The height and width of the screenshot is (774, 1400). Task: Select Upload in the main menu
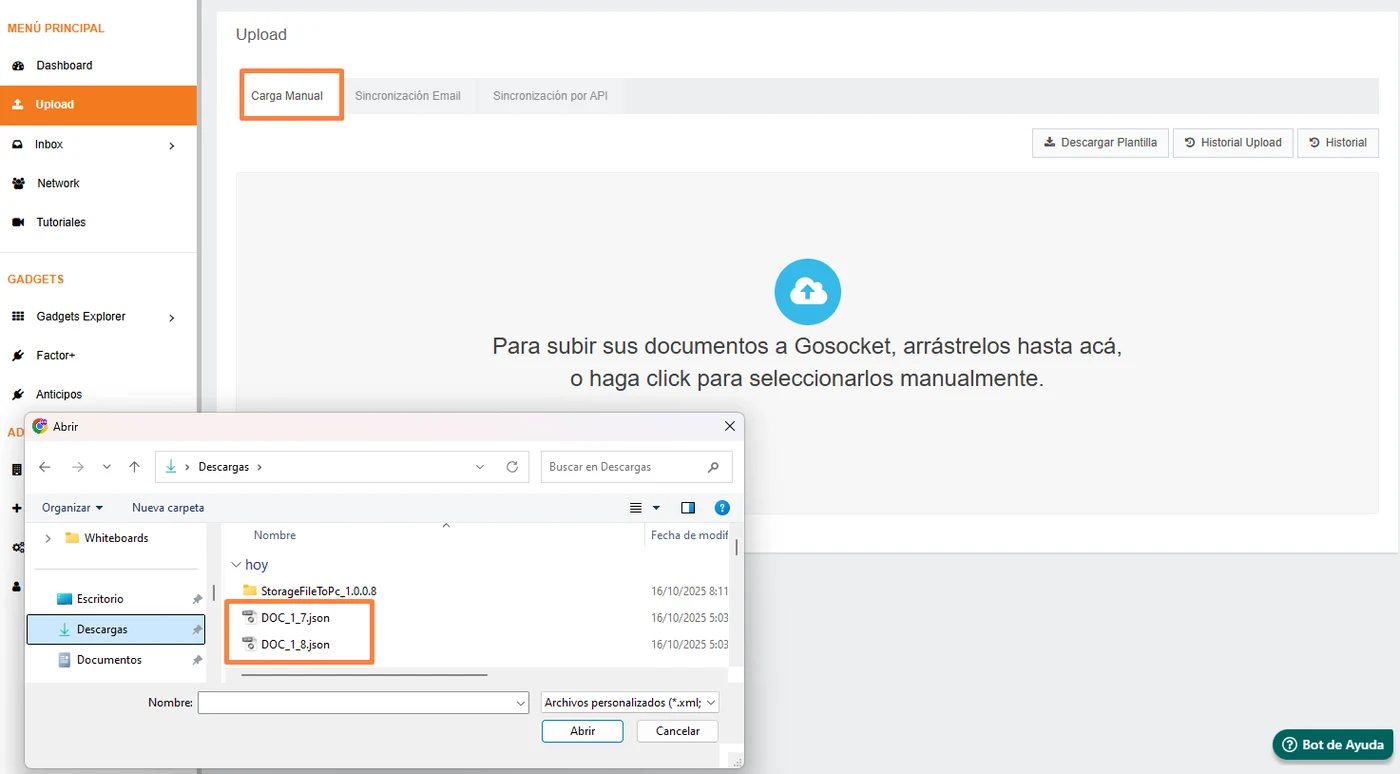coord(98,105)
